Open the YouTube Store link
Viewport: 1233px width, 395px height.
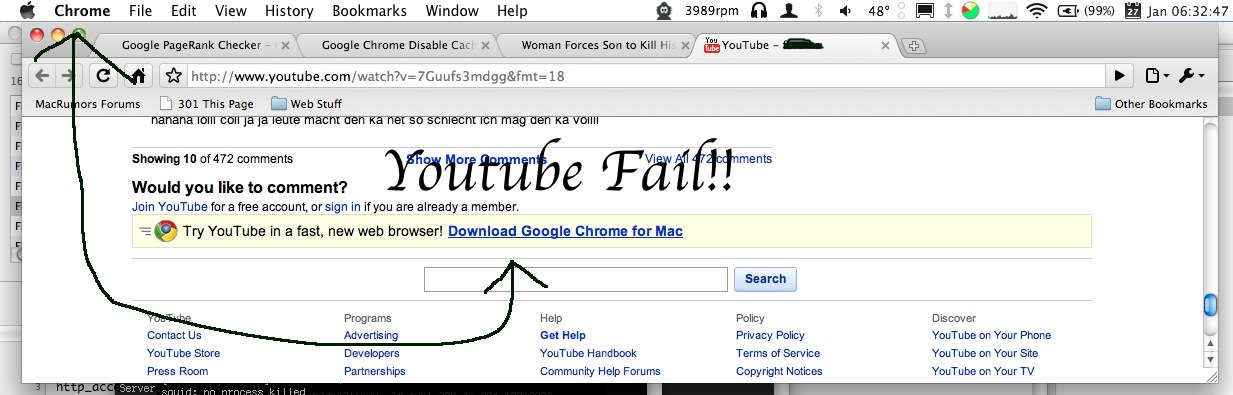[183, 354]
